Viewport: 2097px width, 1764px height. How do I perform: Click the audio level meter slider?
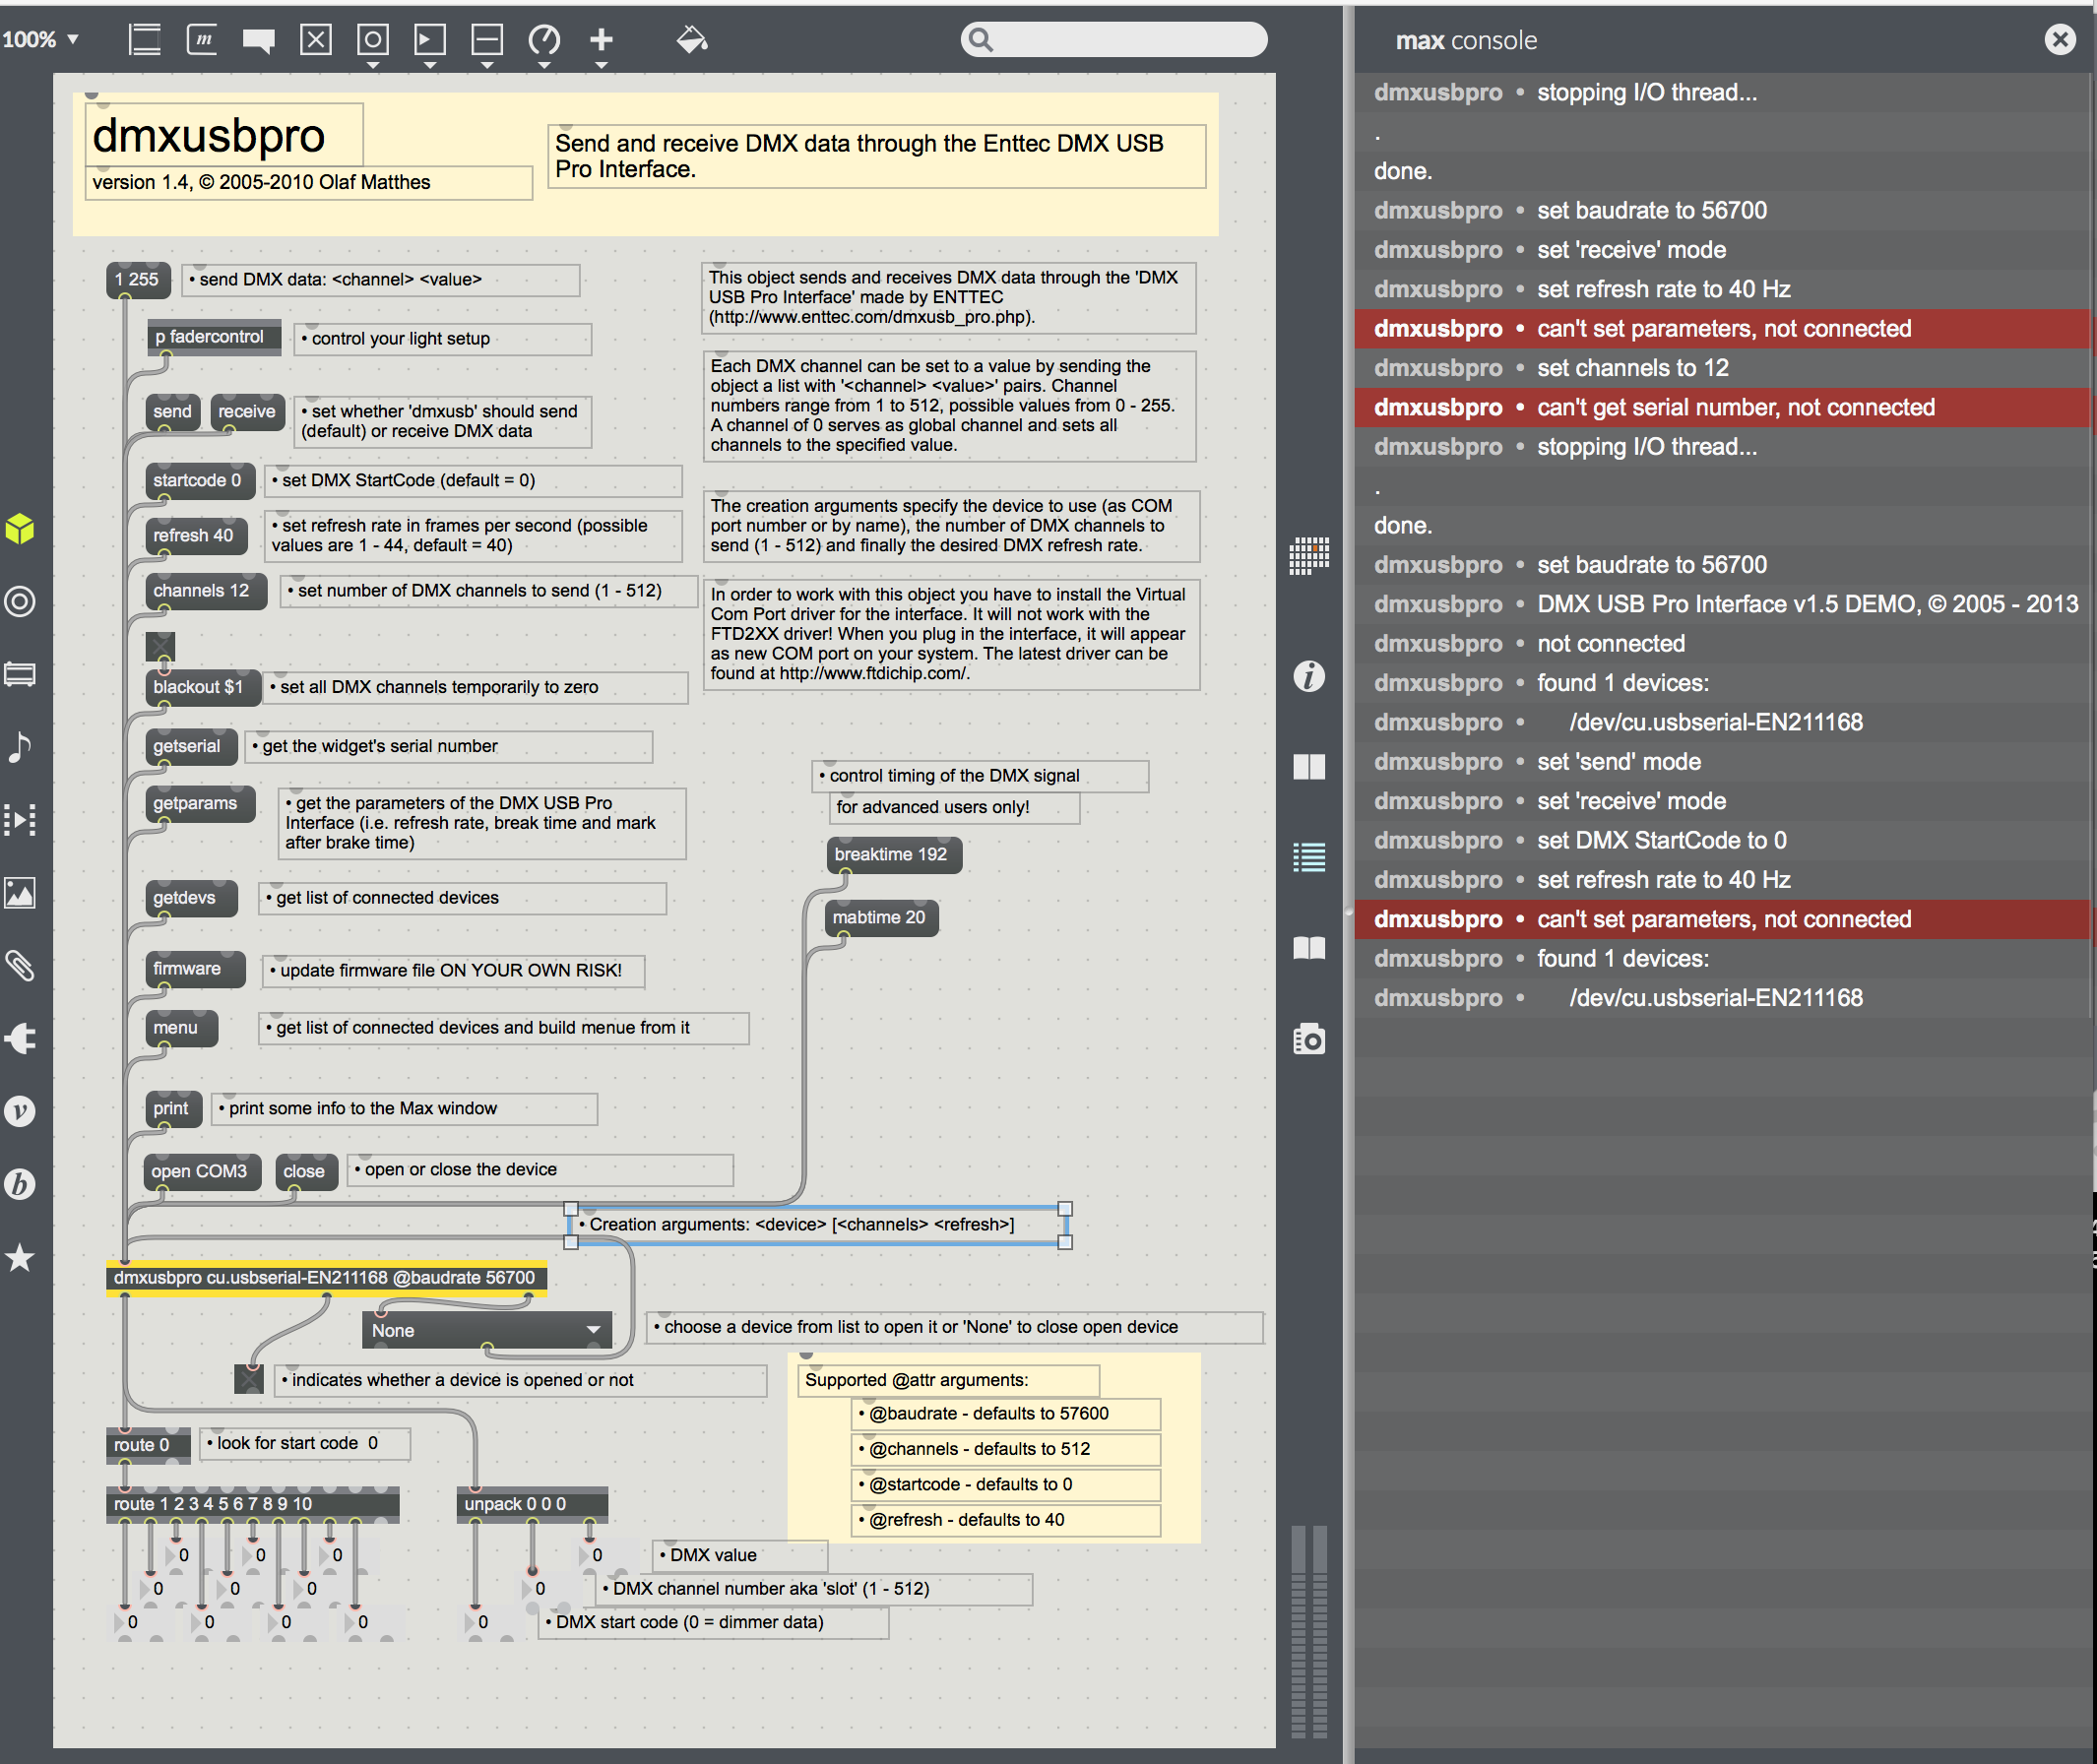point(1309,1630)
